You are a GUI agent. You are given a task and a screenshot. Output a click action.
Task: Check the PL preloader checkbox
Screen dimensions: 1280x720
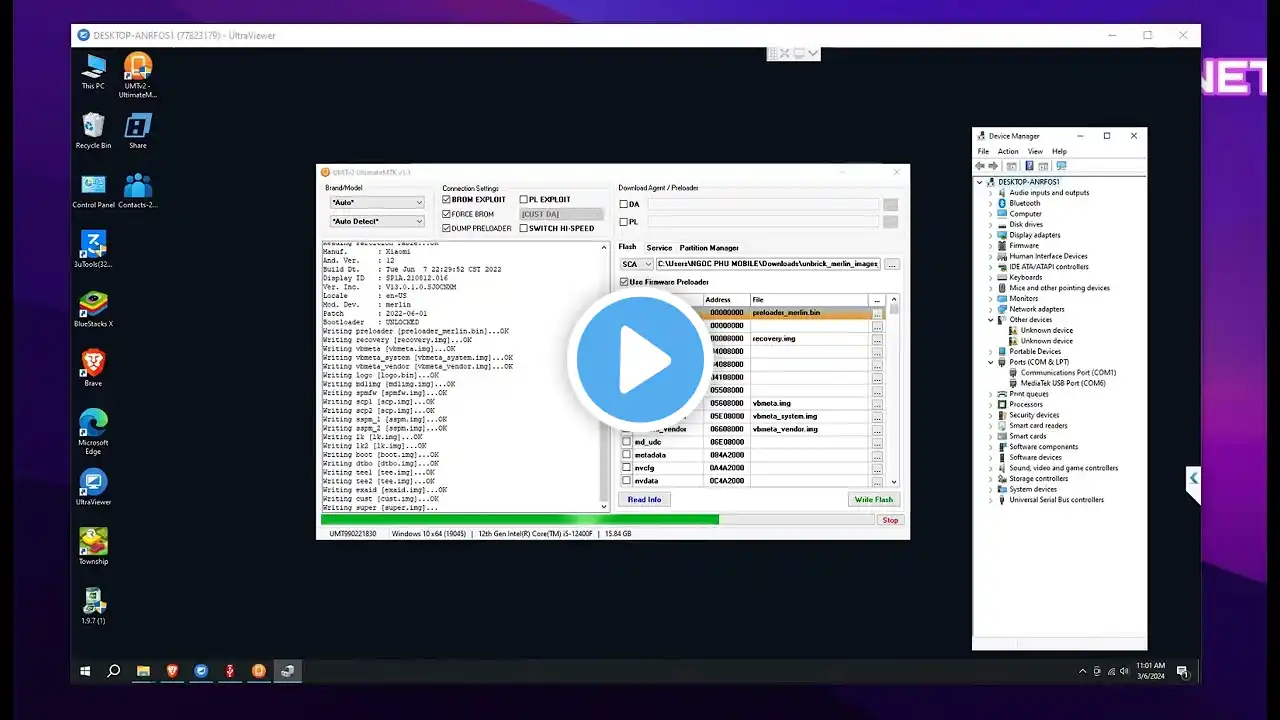(624, 222)
